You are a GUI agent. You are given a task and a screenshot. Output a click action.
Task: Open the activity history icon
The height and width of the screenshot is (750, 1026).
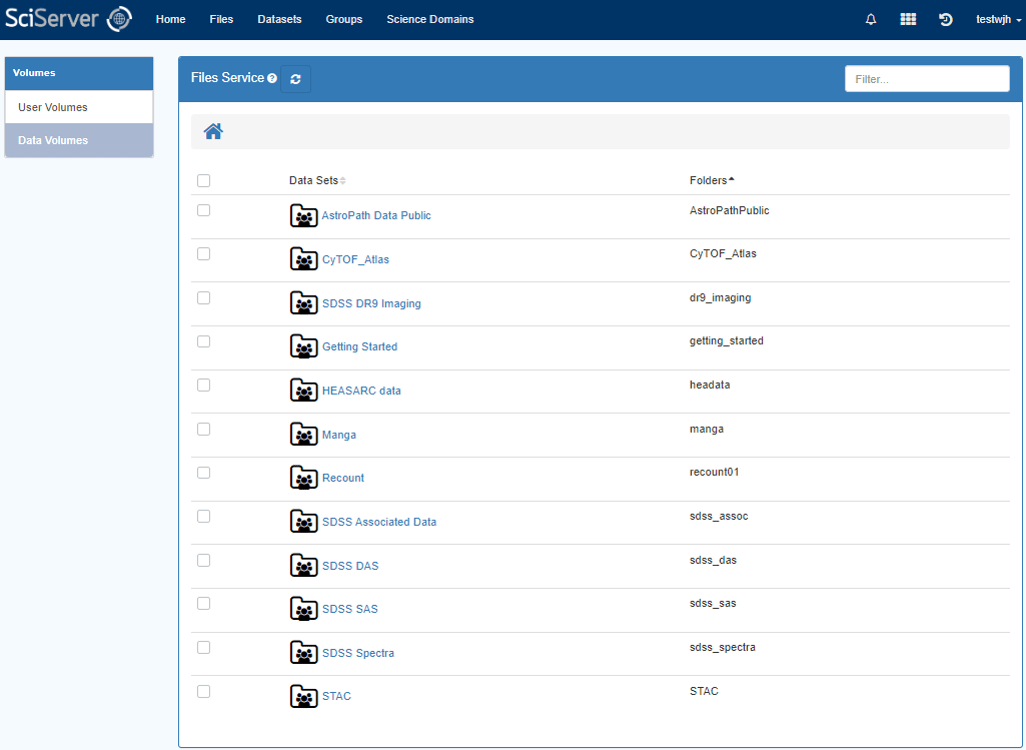coord(946,19)
